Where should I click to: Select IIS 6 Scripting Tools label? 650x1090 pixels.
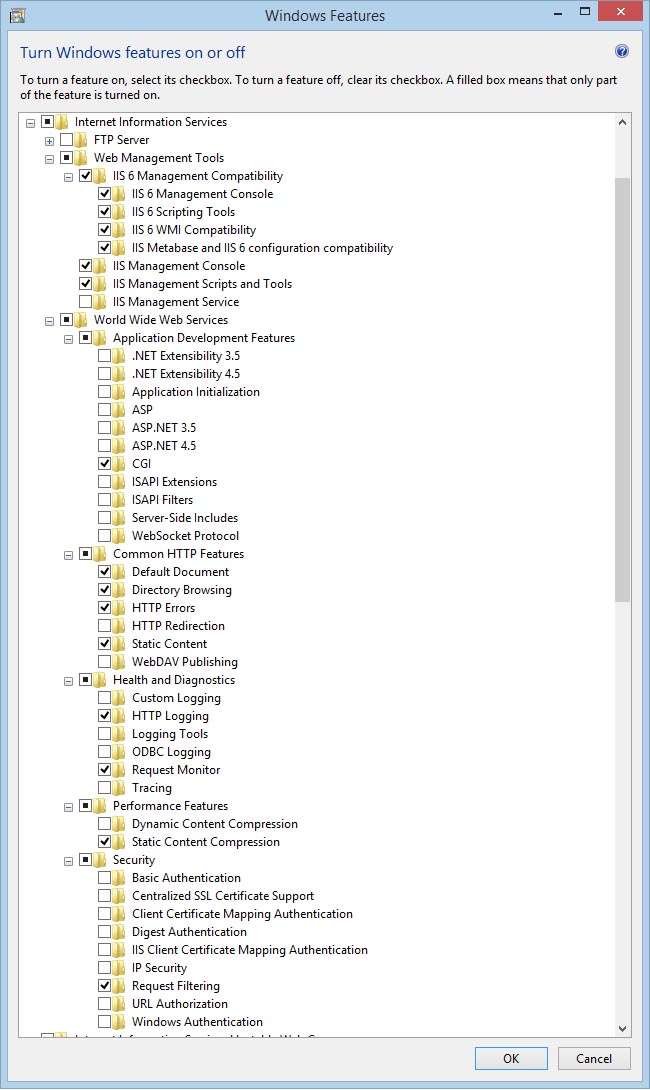[x=184, y=211]
